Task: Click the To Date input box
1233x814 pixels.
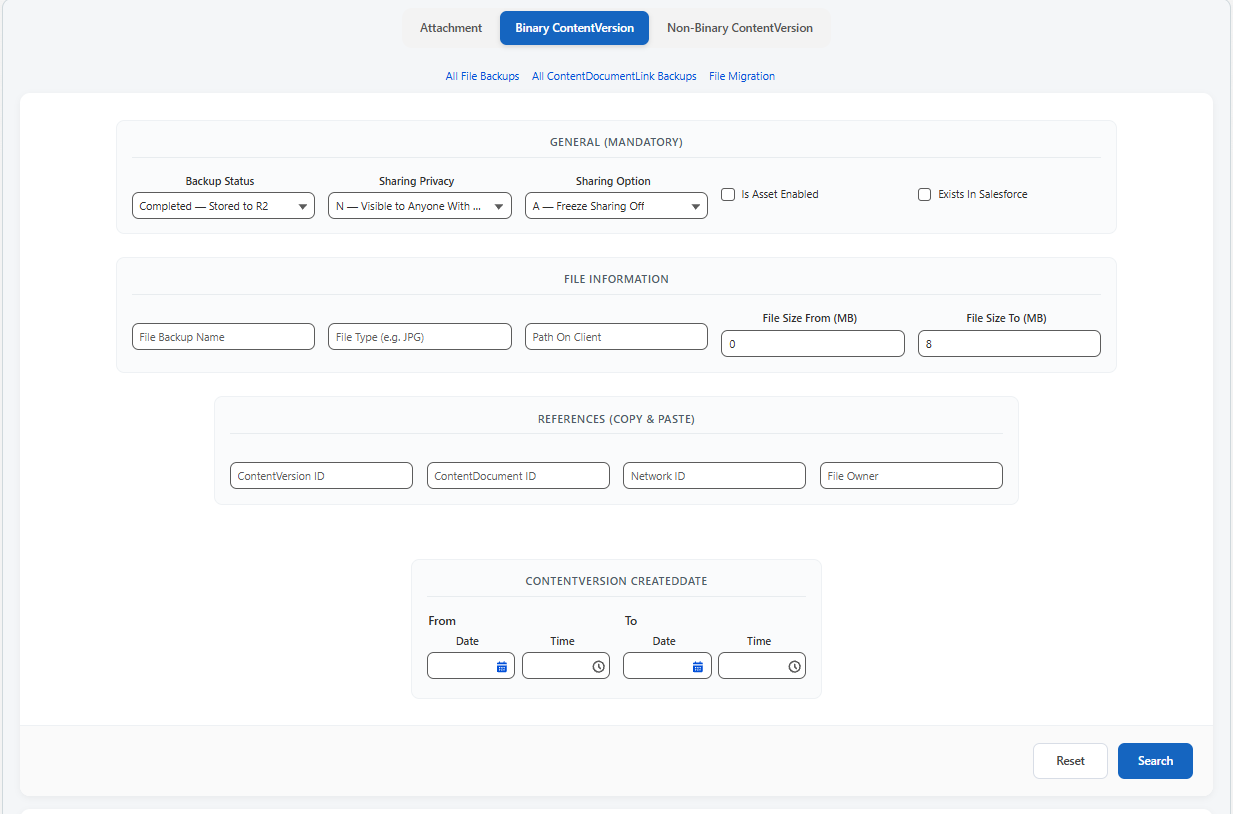Action: 666,666
